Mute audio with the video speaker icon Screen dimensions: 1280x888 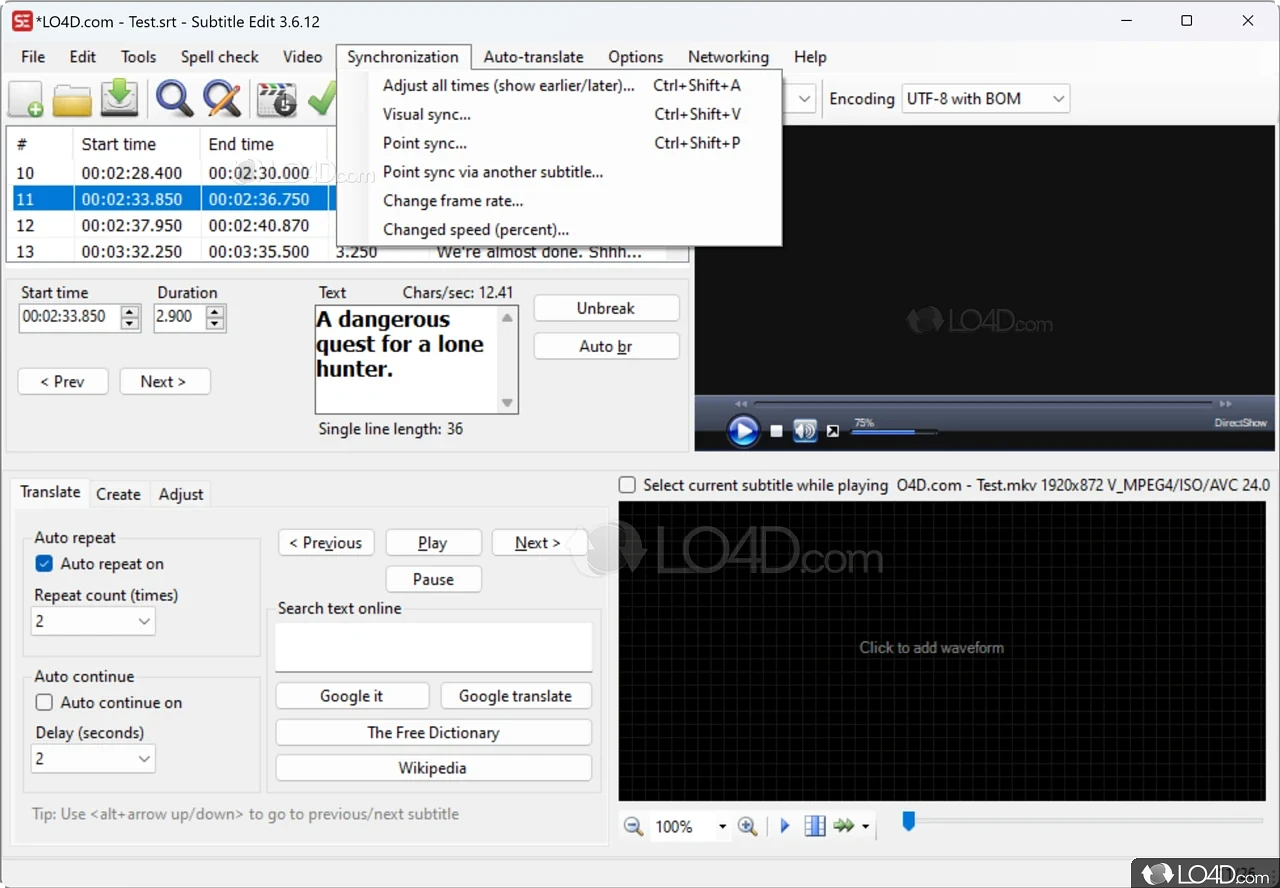pyautogui.click(x=805, y=431)
